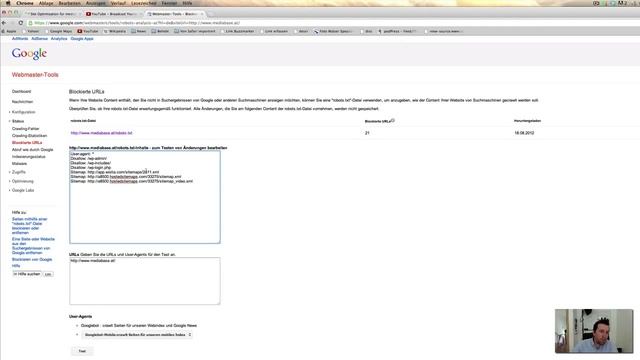This screenshot has height=360, width=640.
Task: Open the Google Apps link
Action: point(82,39)
